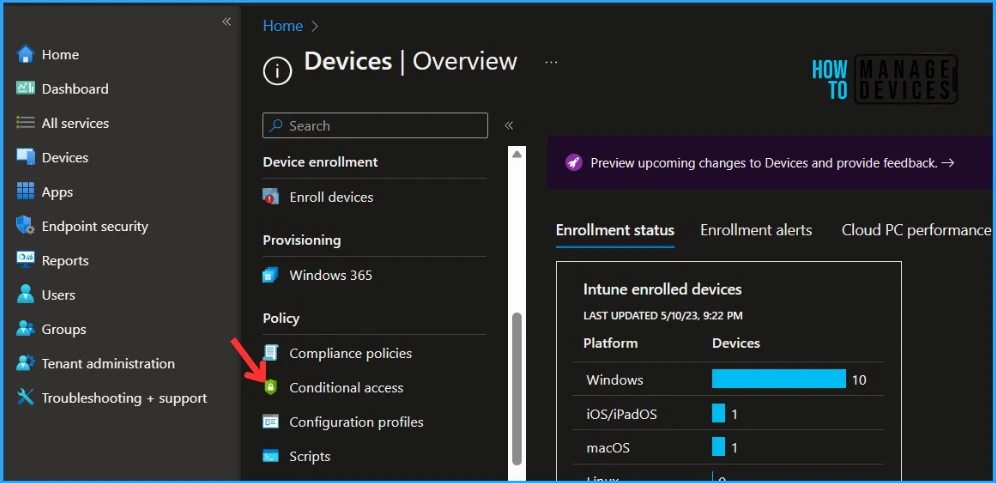Go to Home breadcrumb link

click(283, 26)
